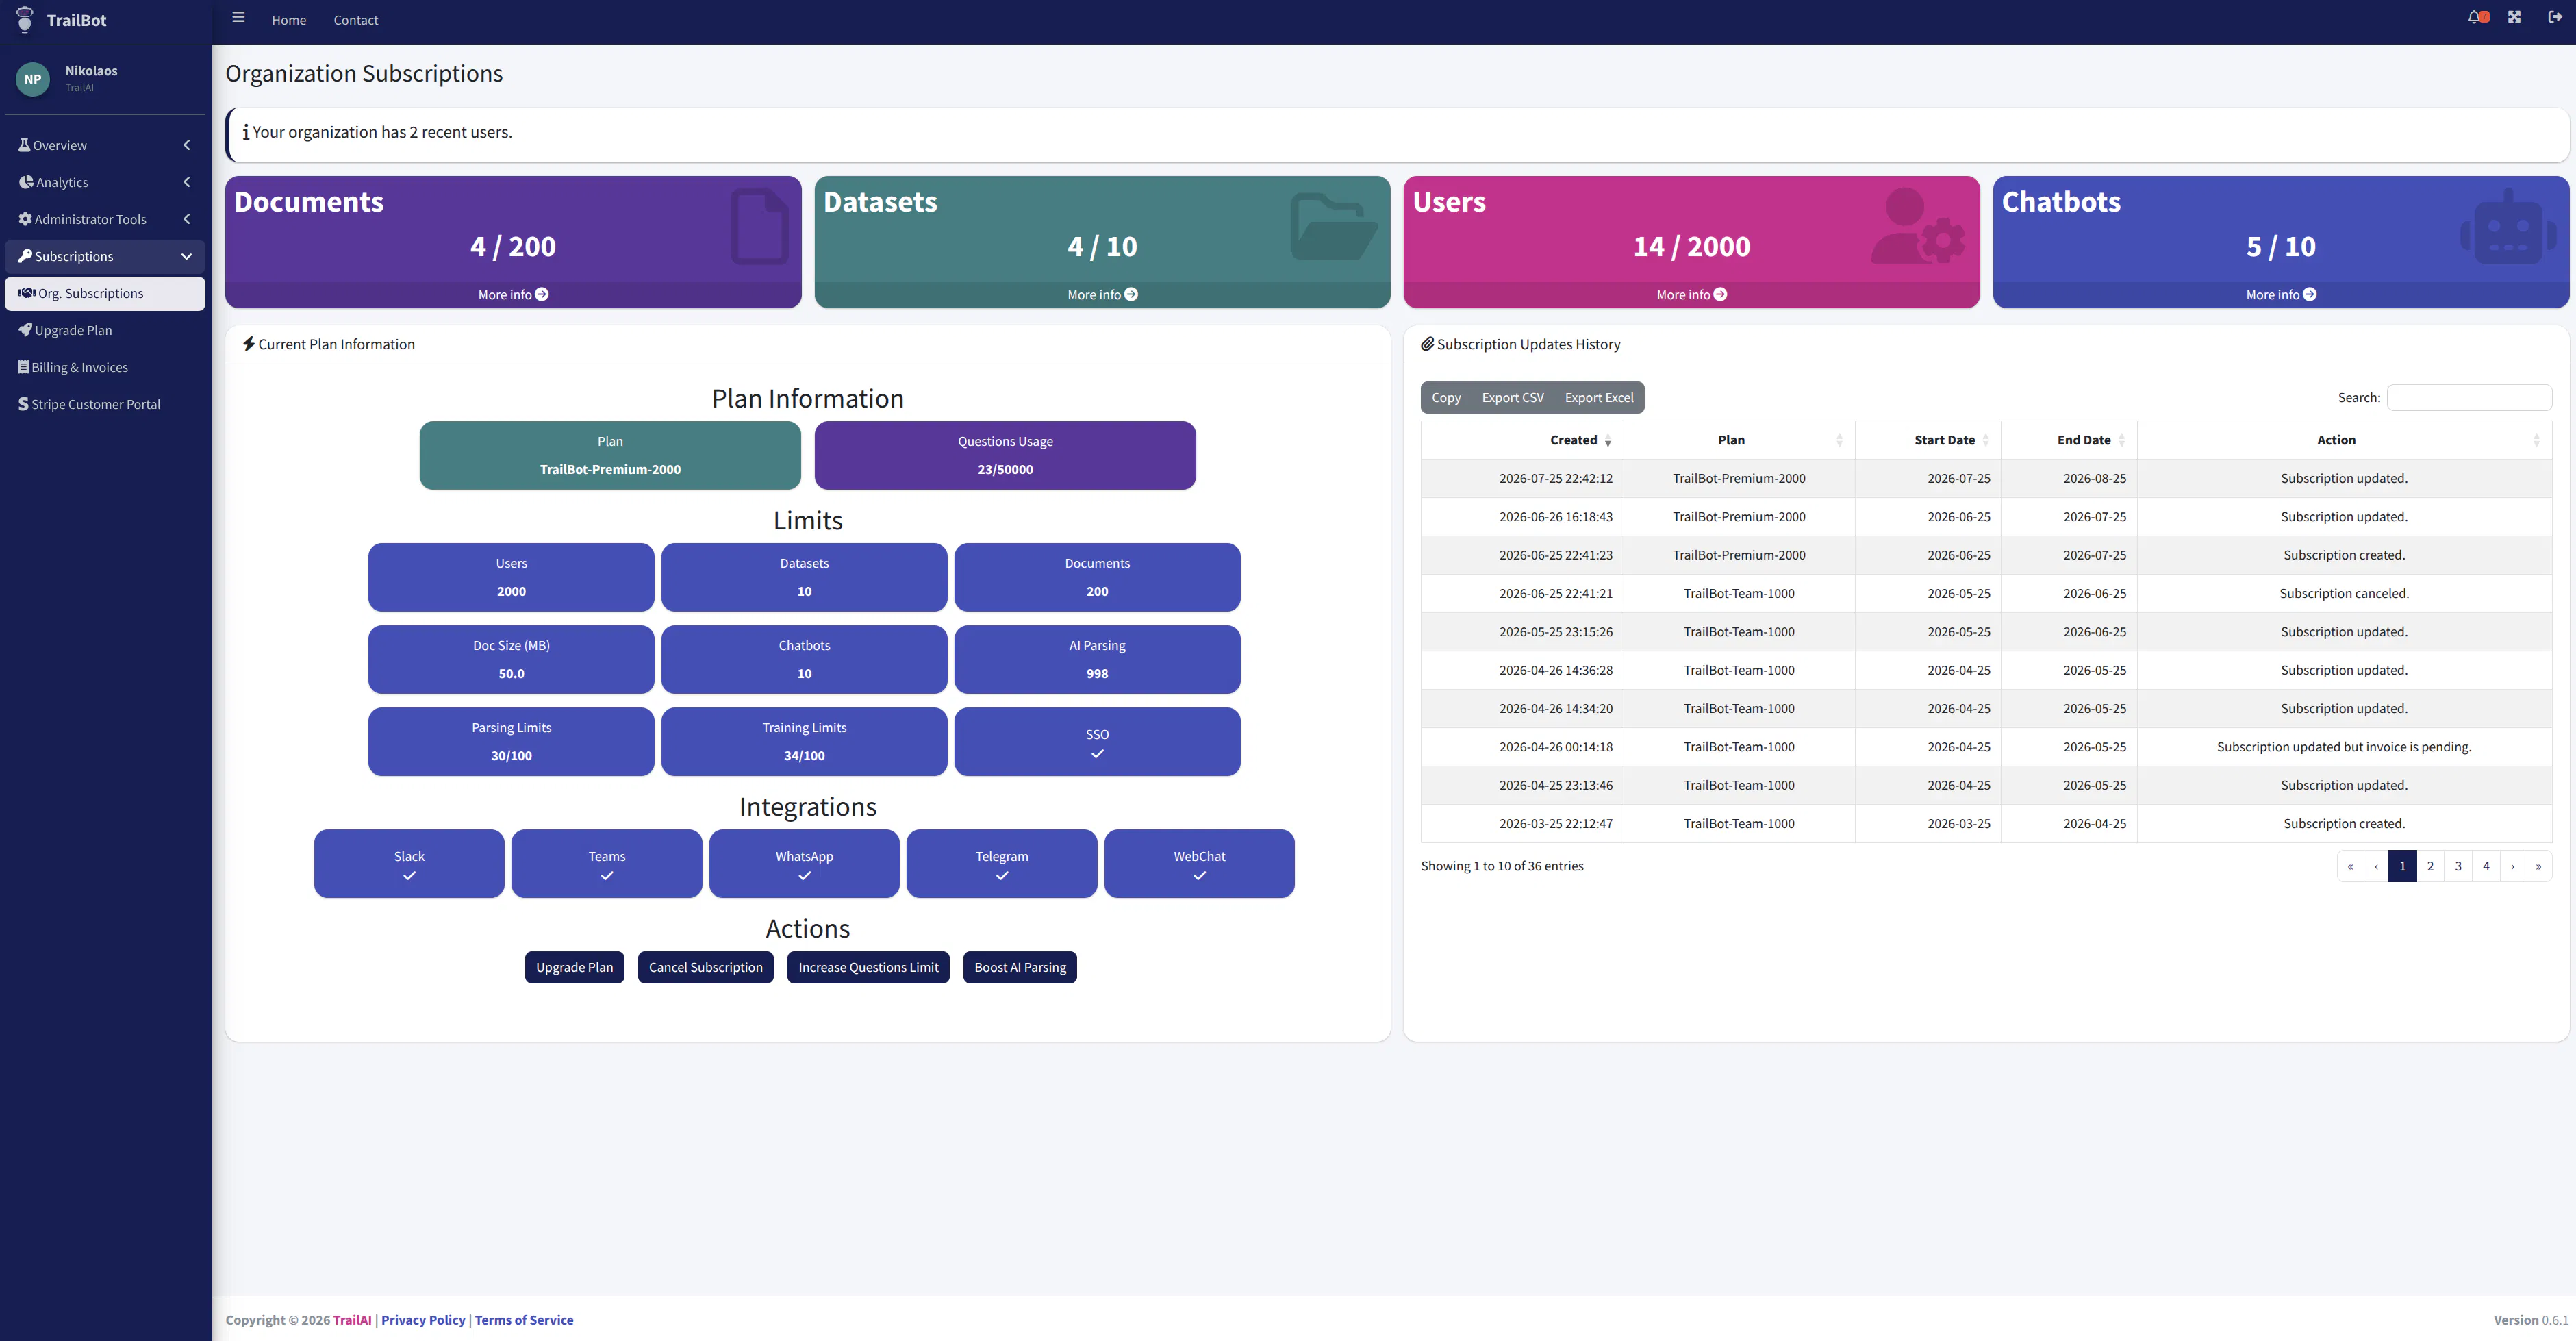2576x1341 pixels.
Task: Click the Slack integration tile
Action: (409, 863)
